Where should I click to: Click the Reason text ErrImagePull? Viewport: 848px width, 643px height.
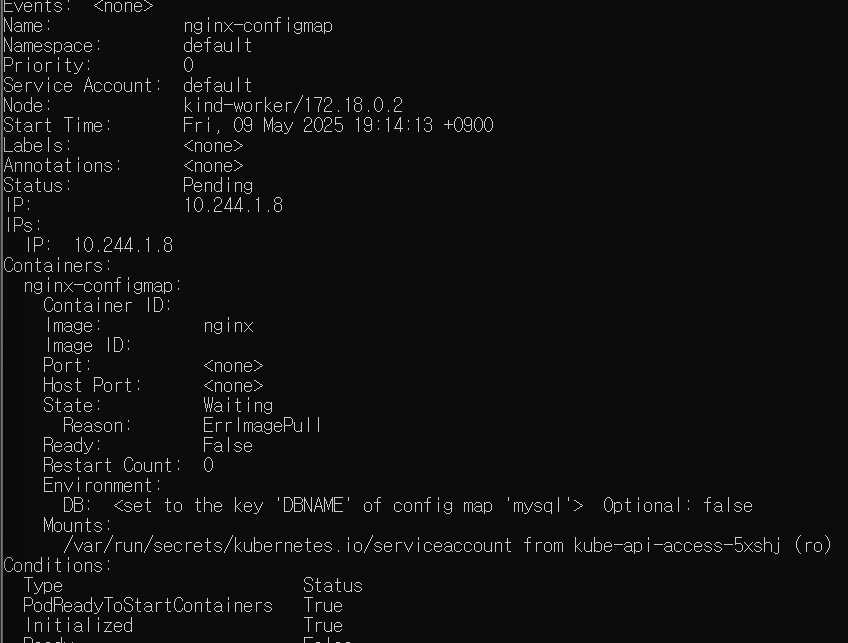click(x=262, y=426)
